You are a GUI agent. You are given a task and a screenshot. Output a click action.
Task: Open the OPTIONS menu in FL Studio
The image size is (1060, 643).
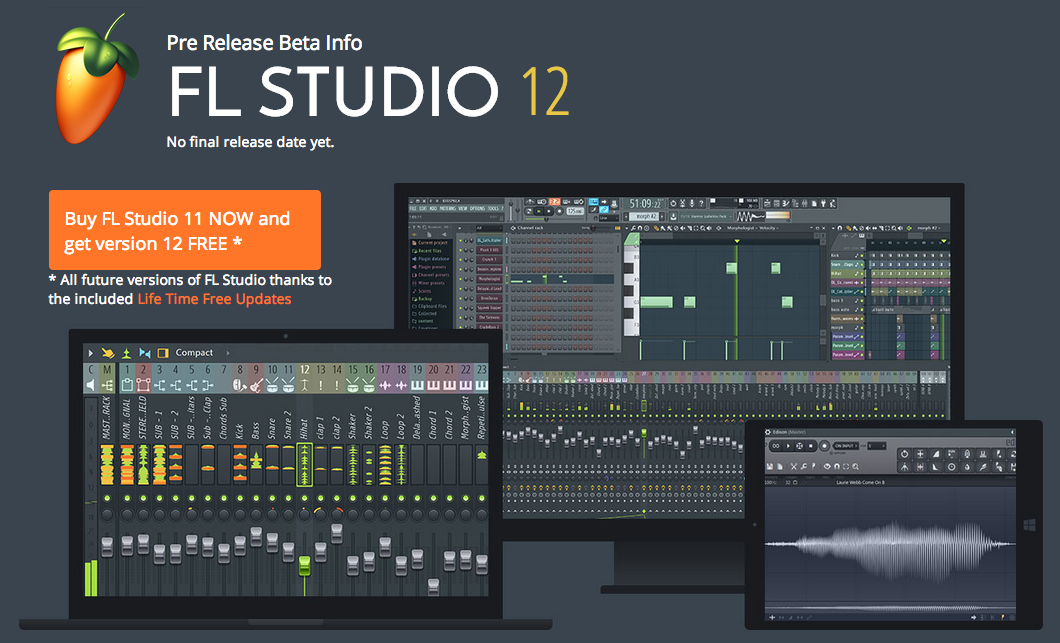(x=477, y=208)
